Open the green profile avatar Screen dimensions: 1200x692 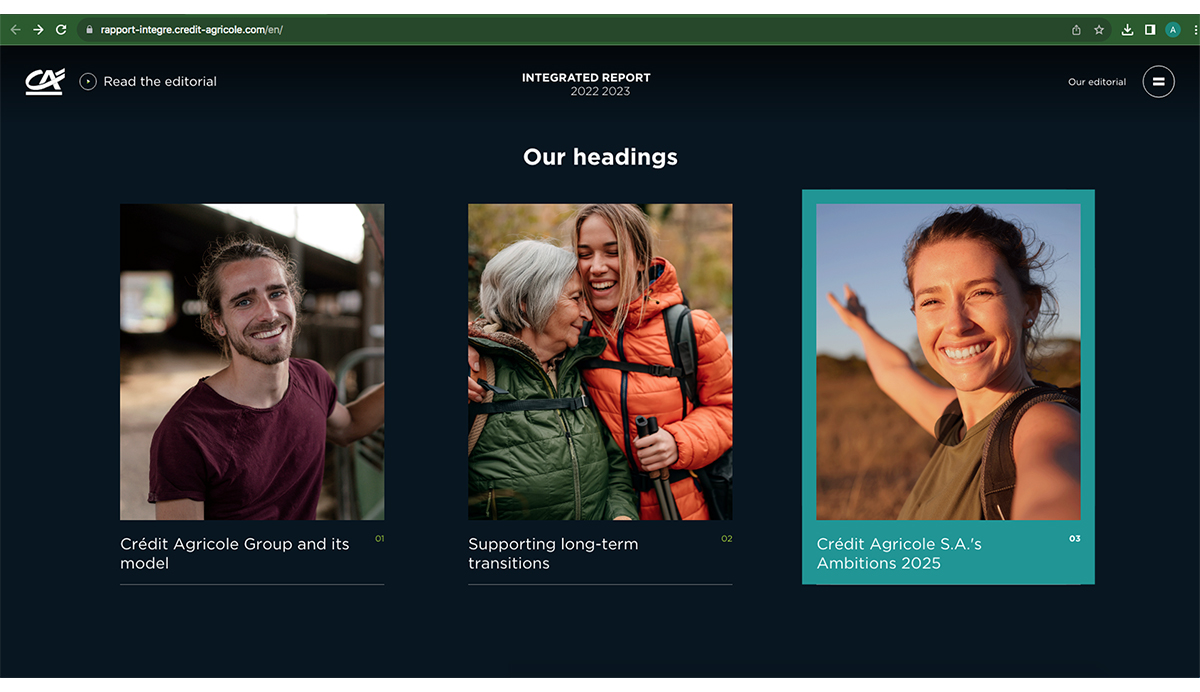pos(1173,30)
